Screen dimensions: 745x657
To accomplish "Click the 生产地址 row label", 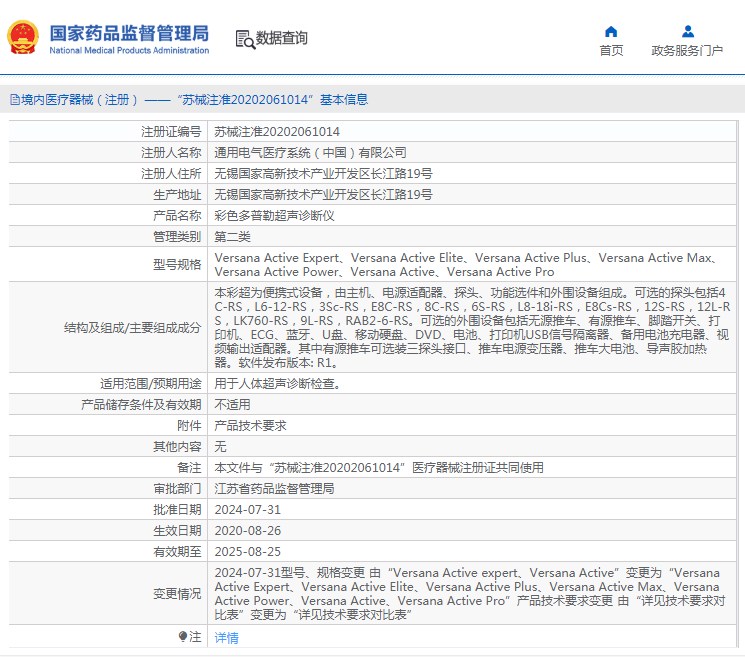I will [177, 194].
